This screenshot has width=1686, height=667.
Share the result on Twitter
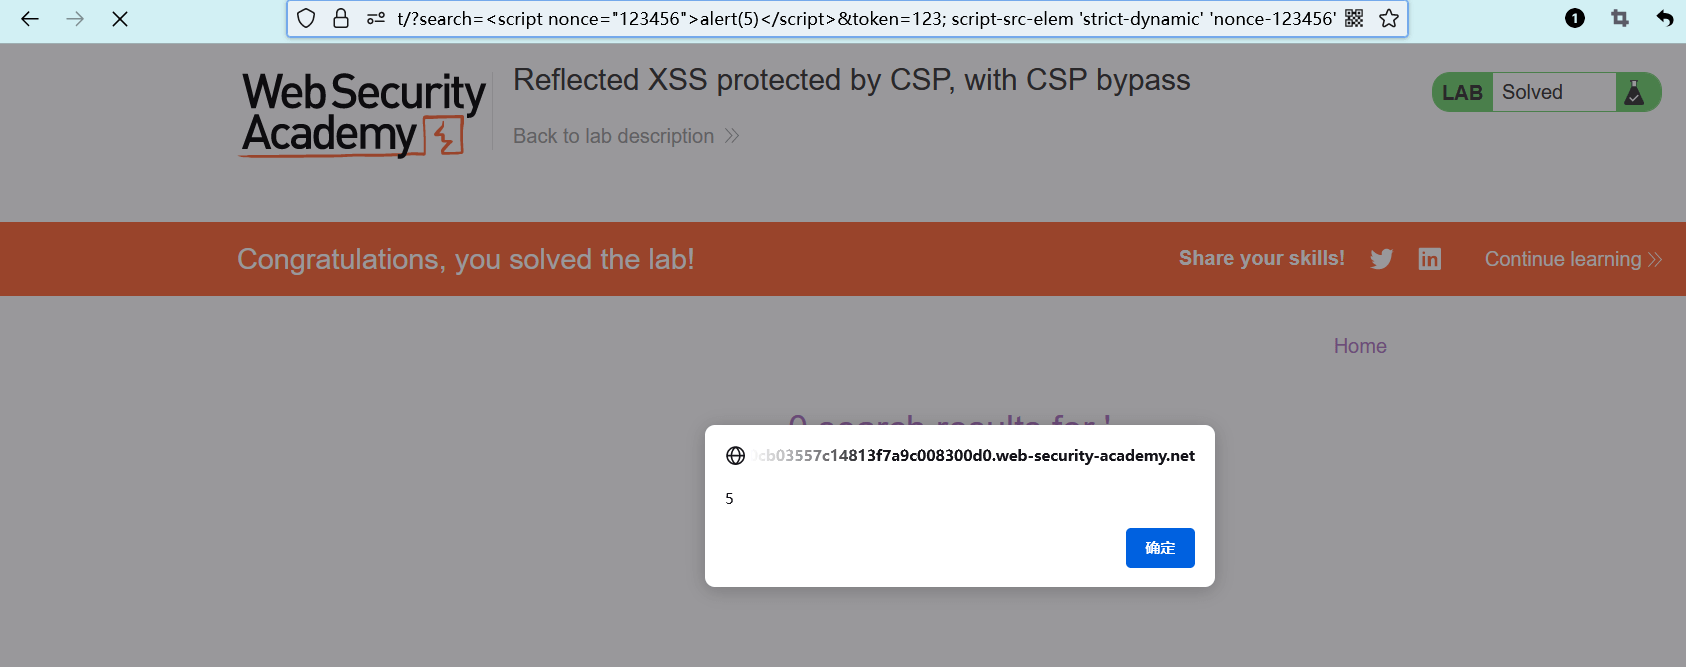1382,259
